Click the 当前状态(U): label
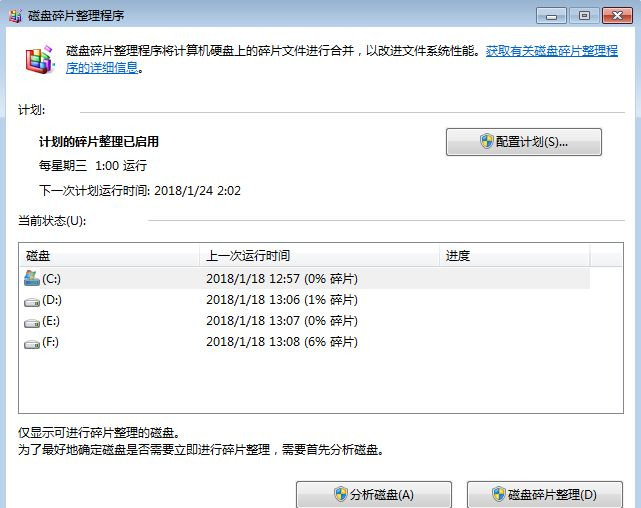 click(x=52, y=221)
